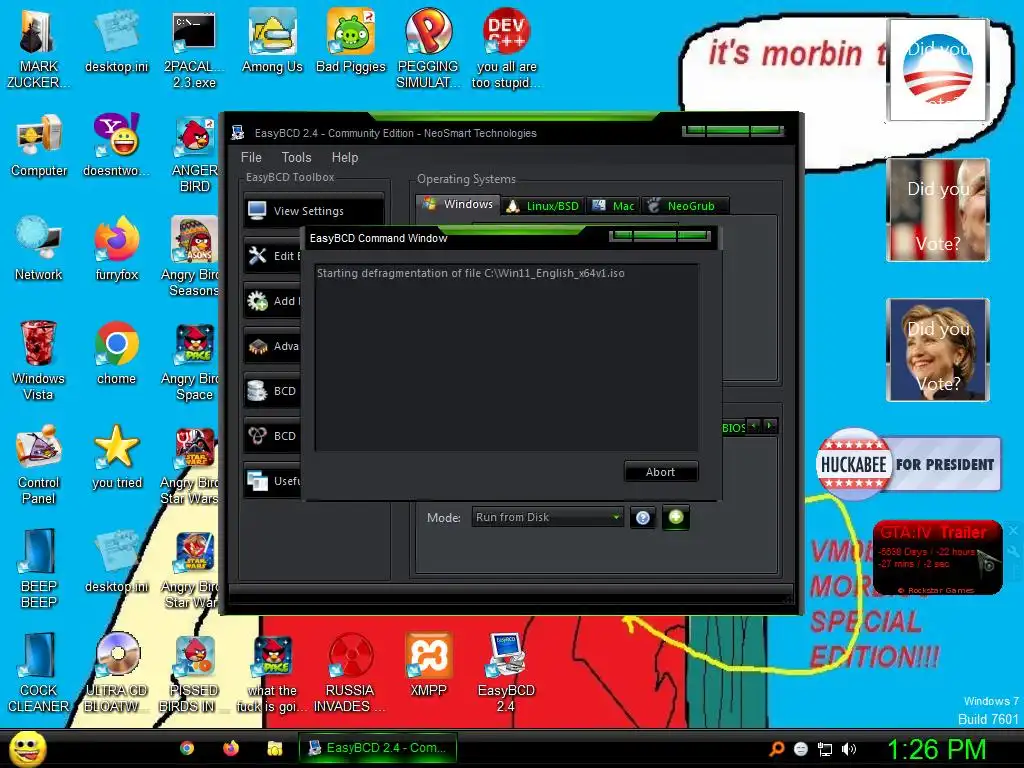This screenshot has height=768, width=1024.
Task: Select the Yahoo messenger desktop icon
Action: click(116, 145)
